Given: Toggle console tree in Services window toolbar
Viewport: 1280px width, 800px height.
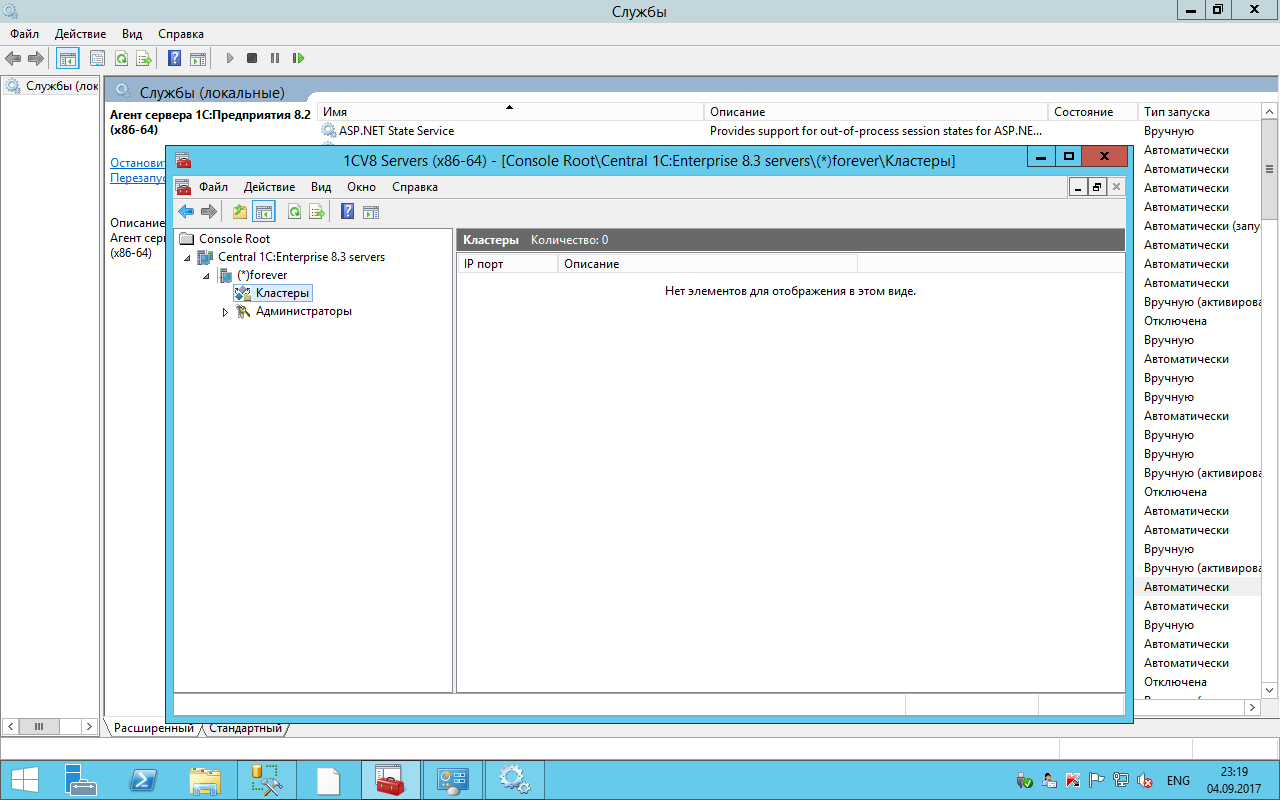Looking at the screenshot, I should pos(68,58).
